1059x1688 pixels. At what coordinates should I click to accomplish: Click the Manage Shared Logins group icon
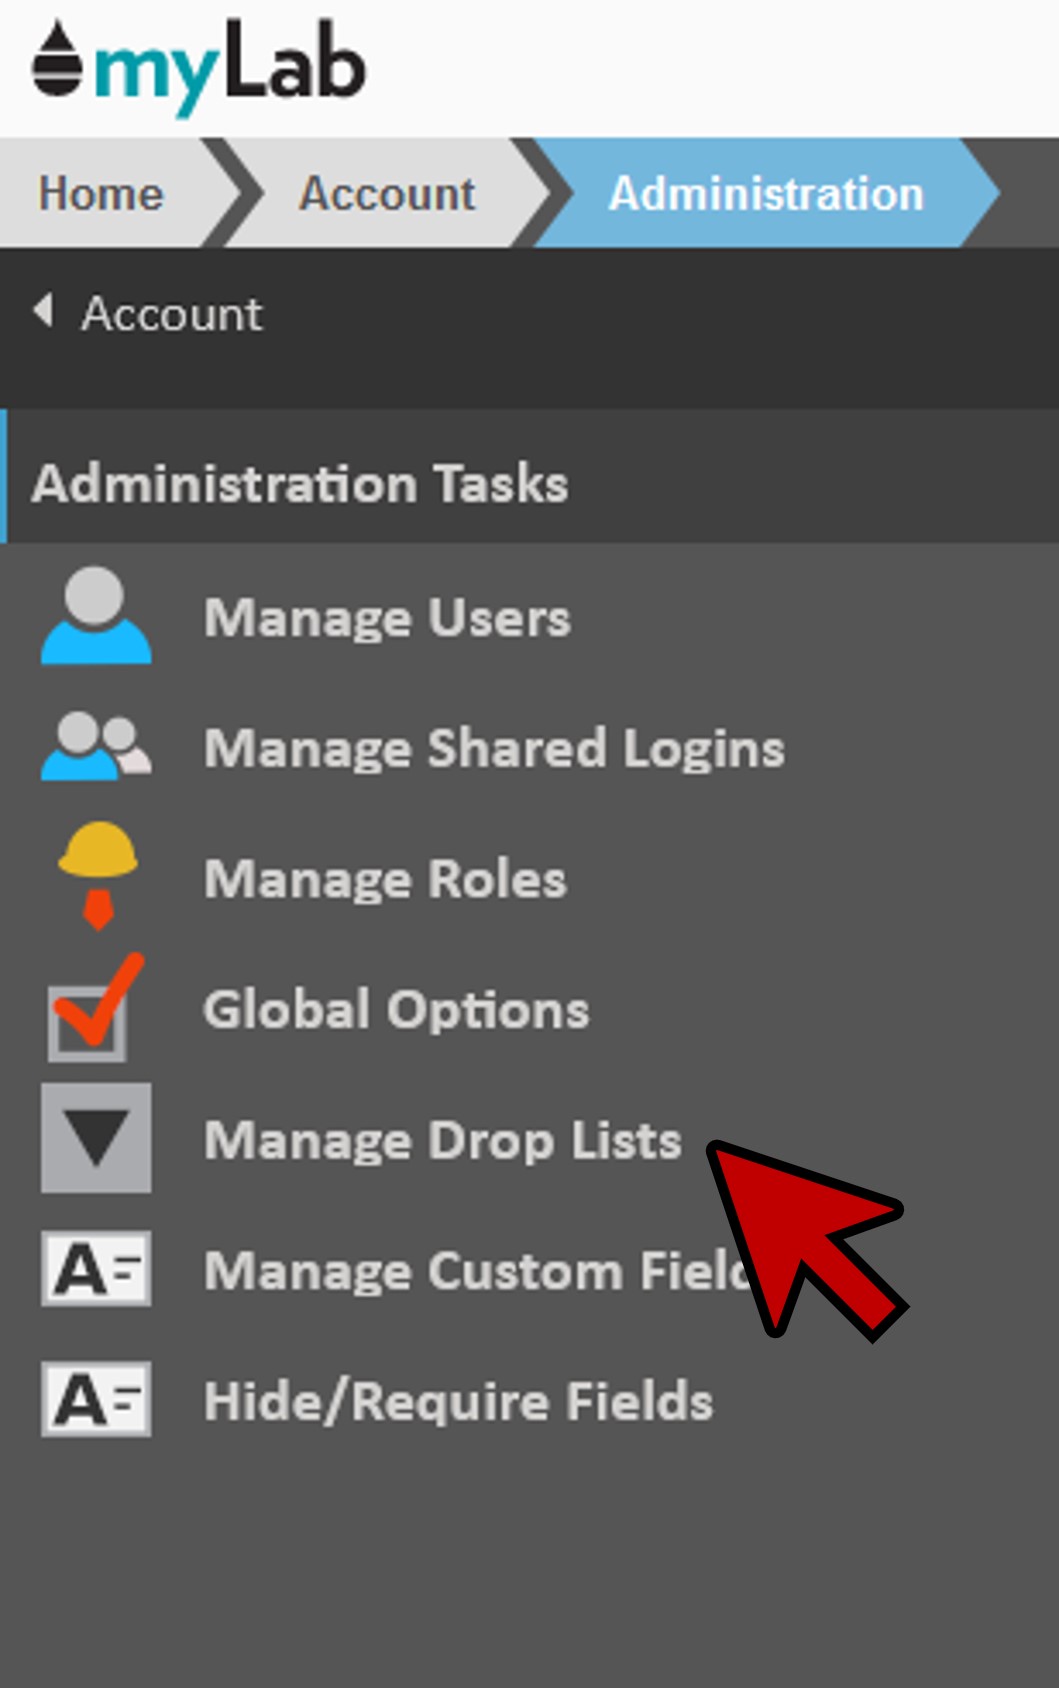point(96,746)
